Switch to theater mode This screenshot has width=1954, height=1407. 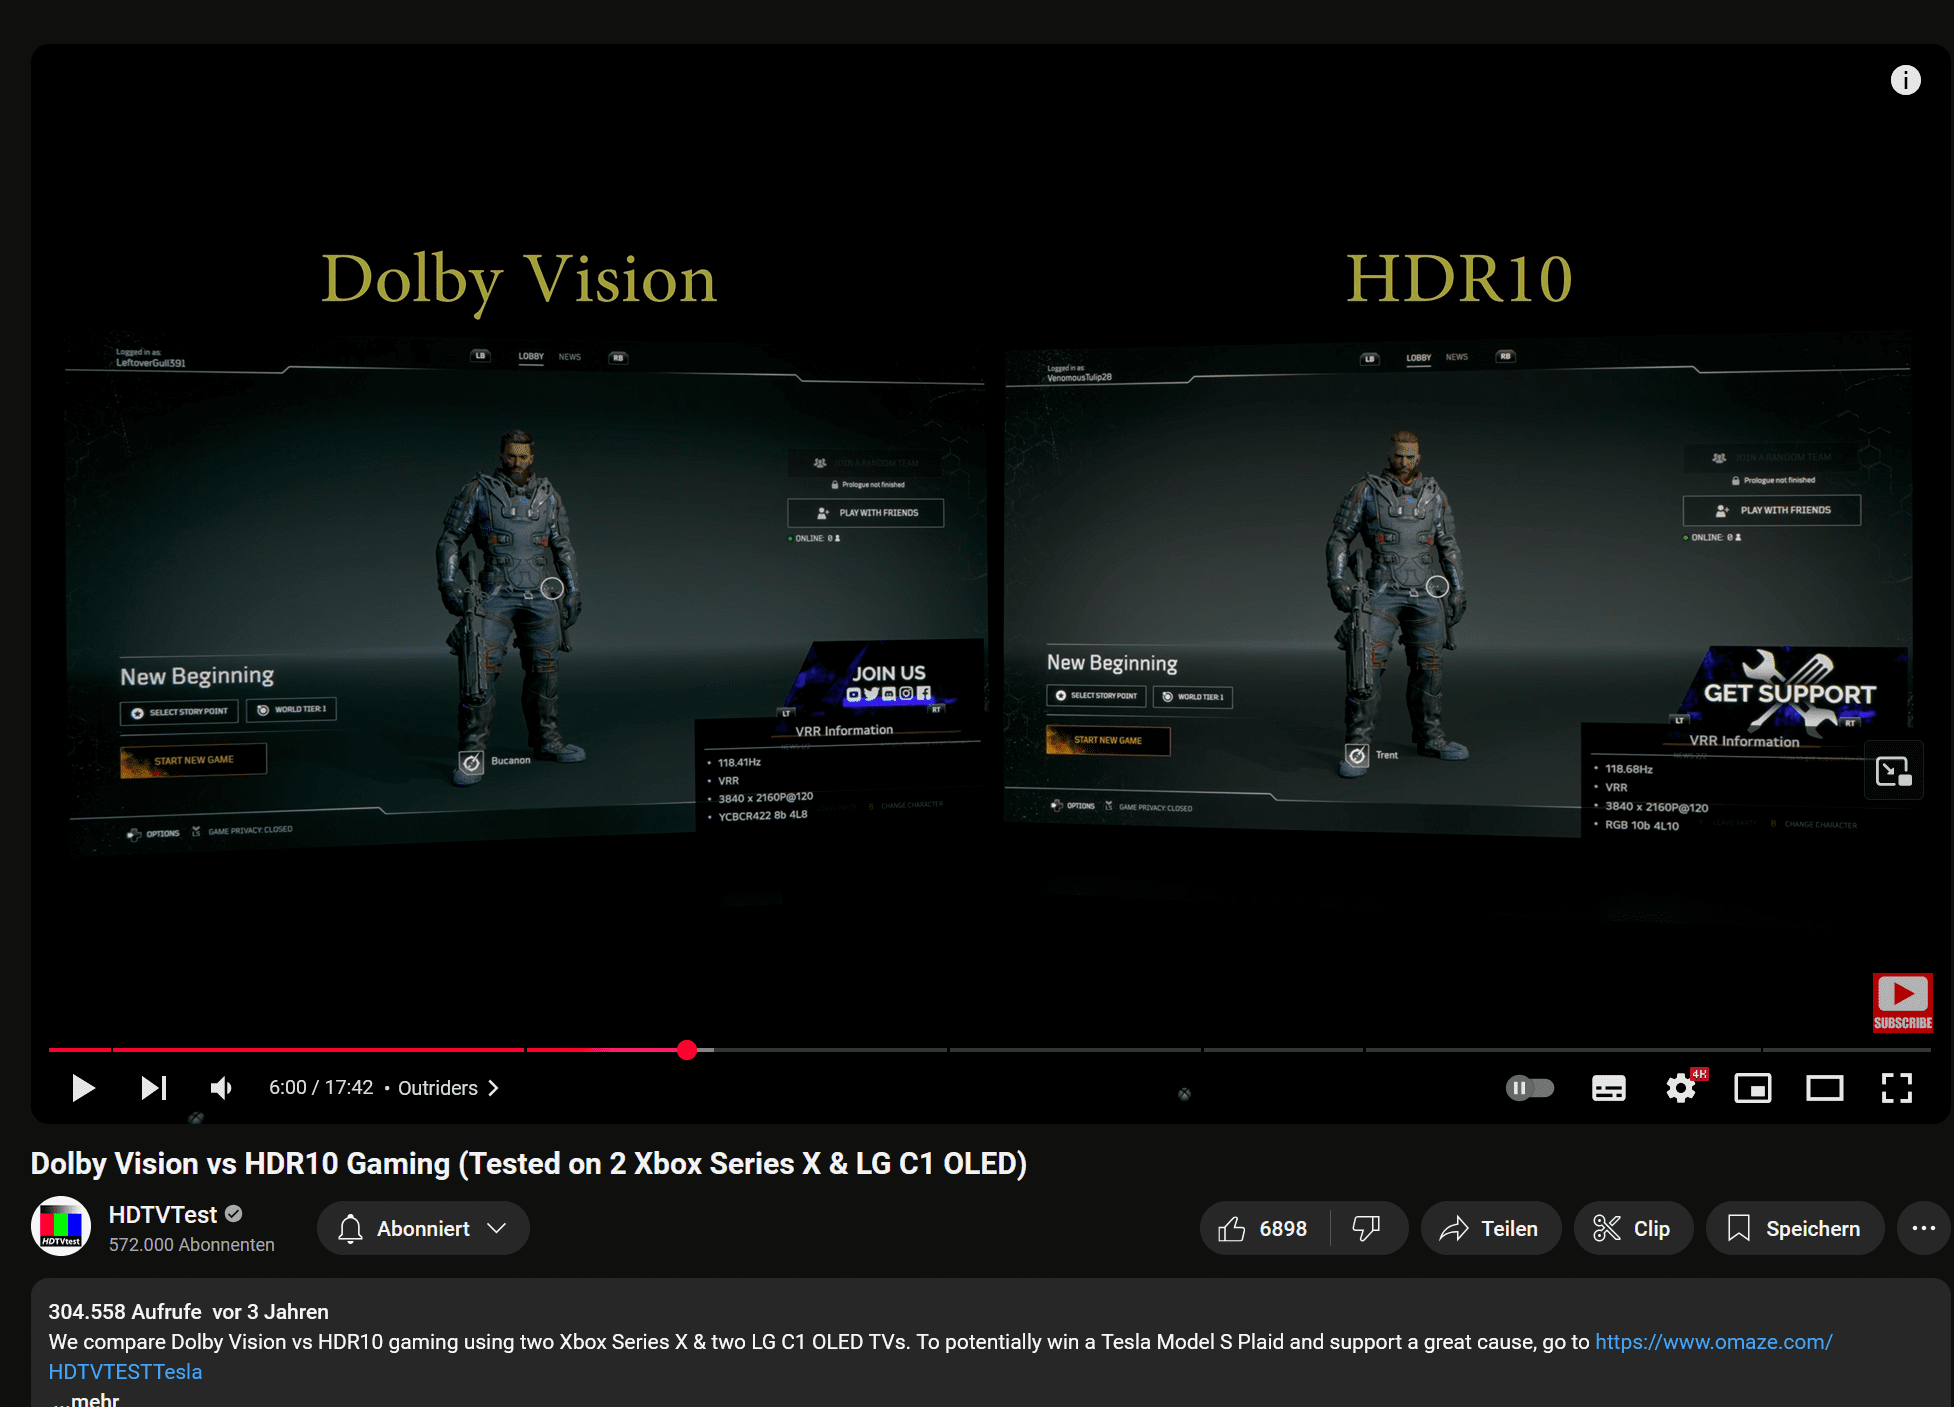[x=1825, y=1088]
